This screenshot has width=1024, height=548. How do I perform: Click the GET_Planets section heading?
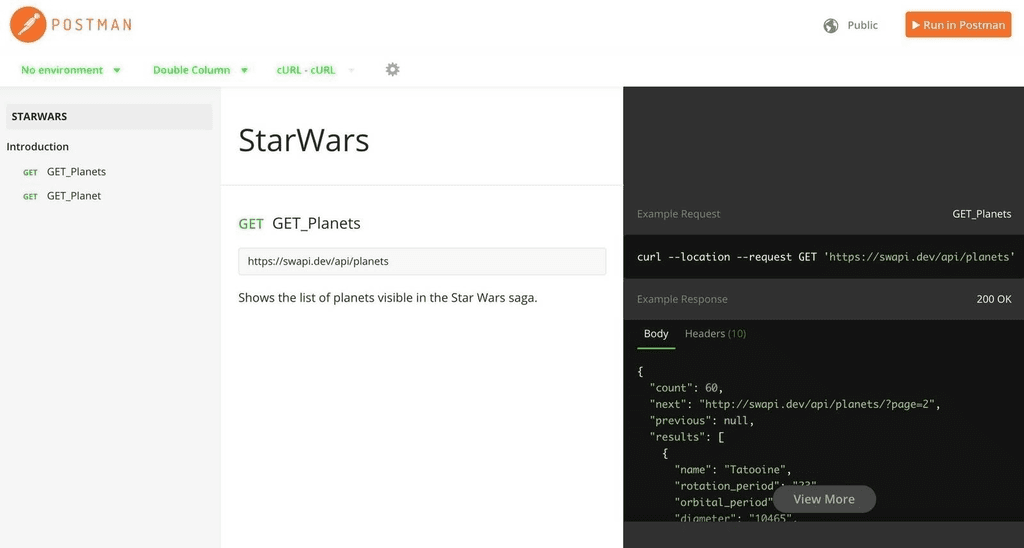[x=316, y=223]
